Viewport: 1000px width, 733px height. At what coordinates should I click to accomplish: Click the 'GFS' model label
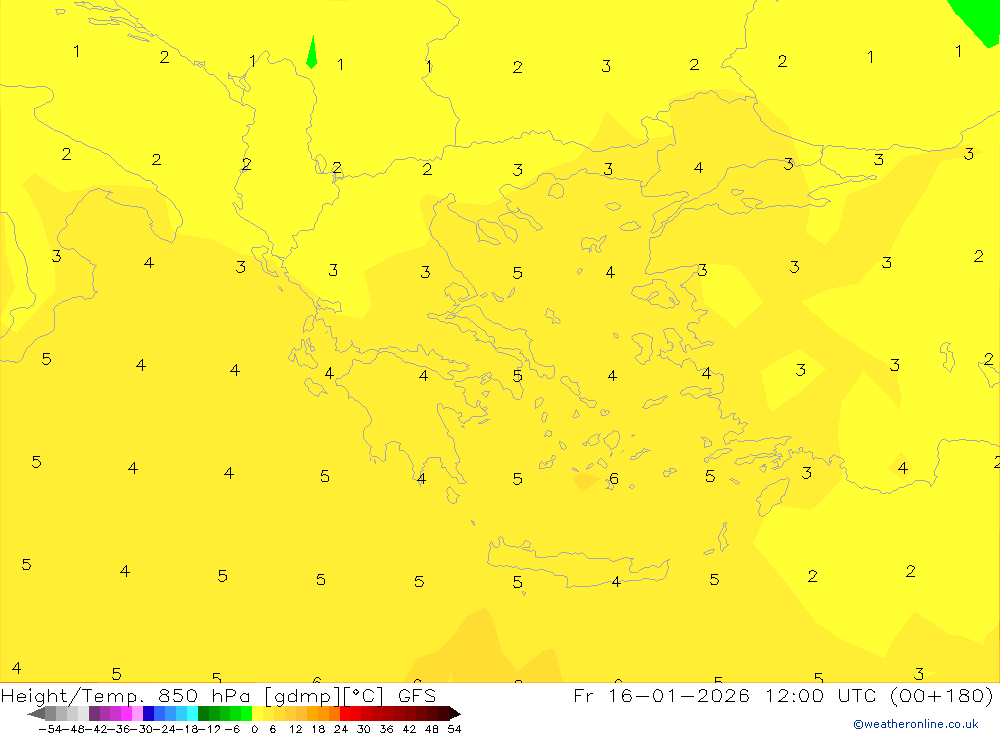pyautogui.click(x=417, y=695)
